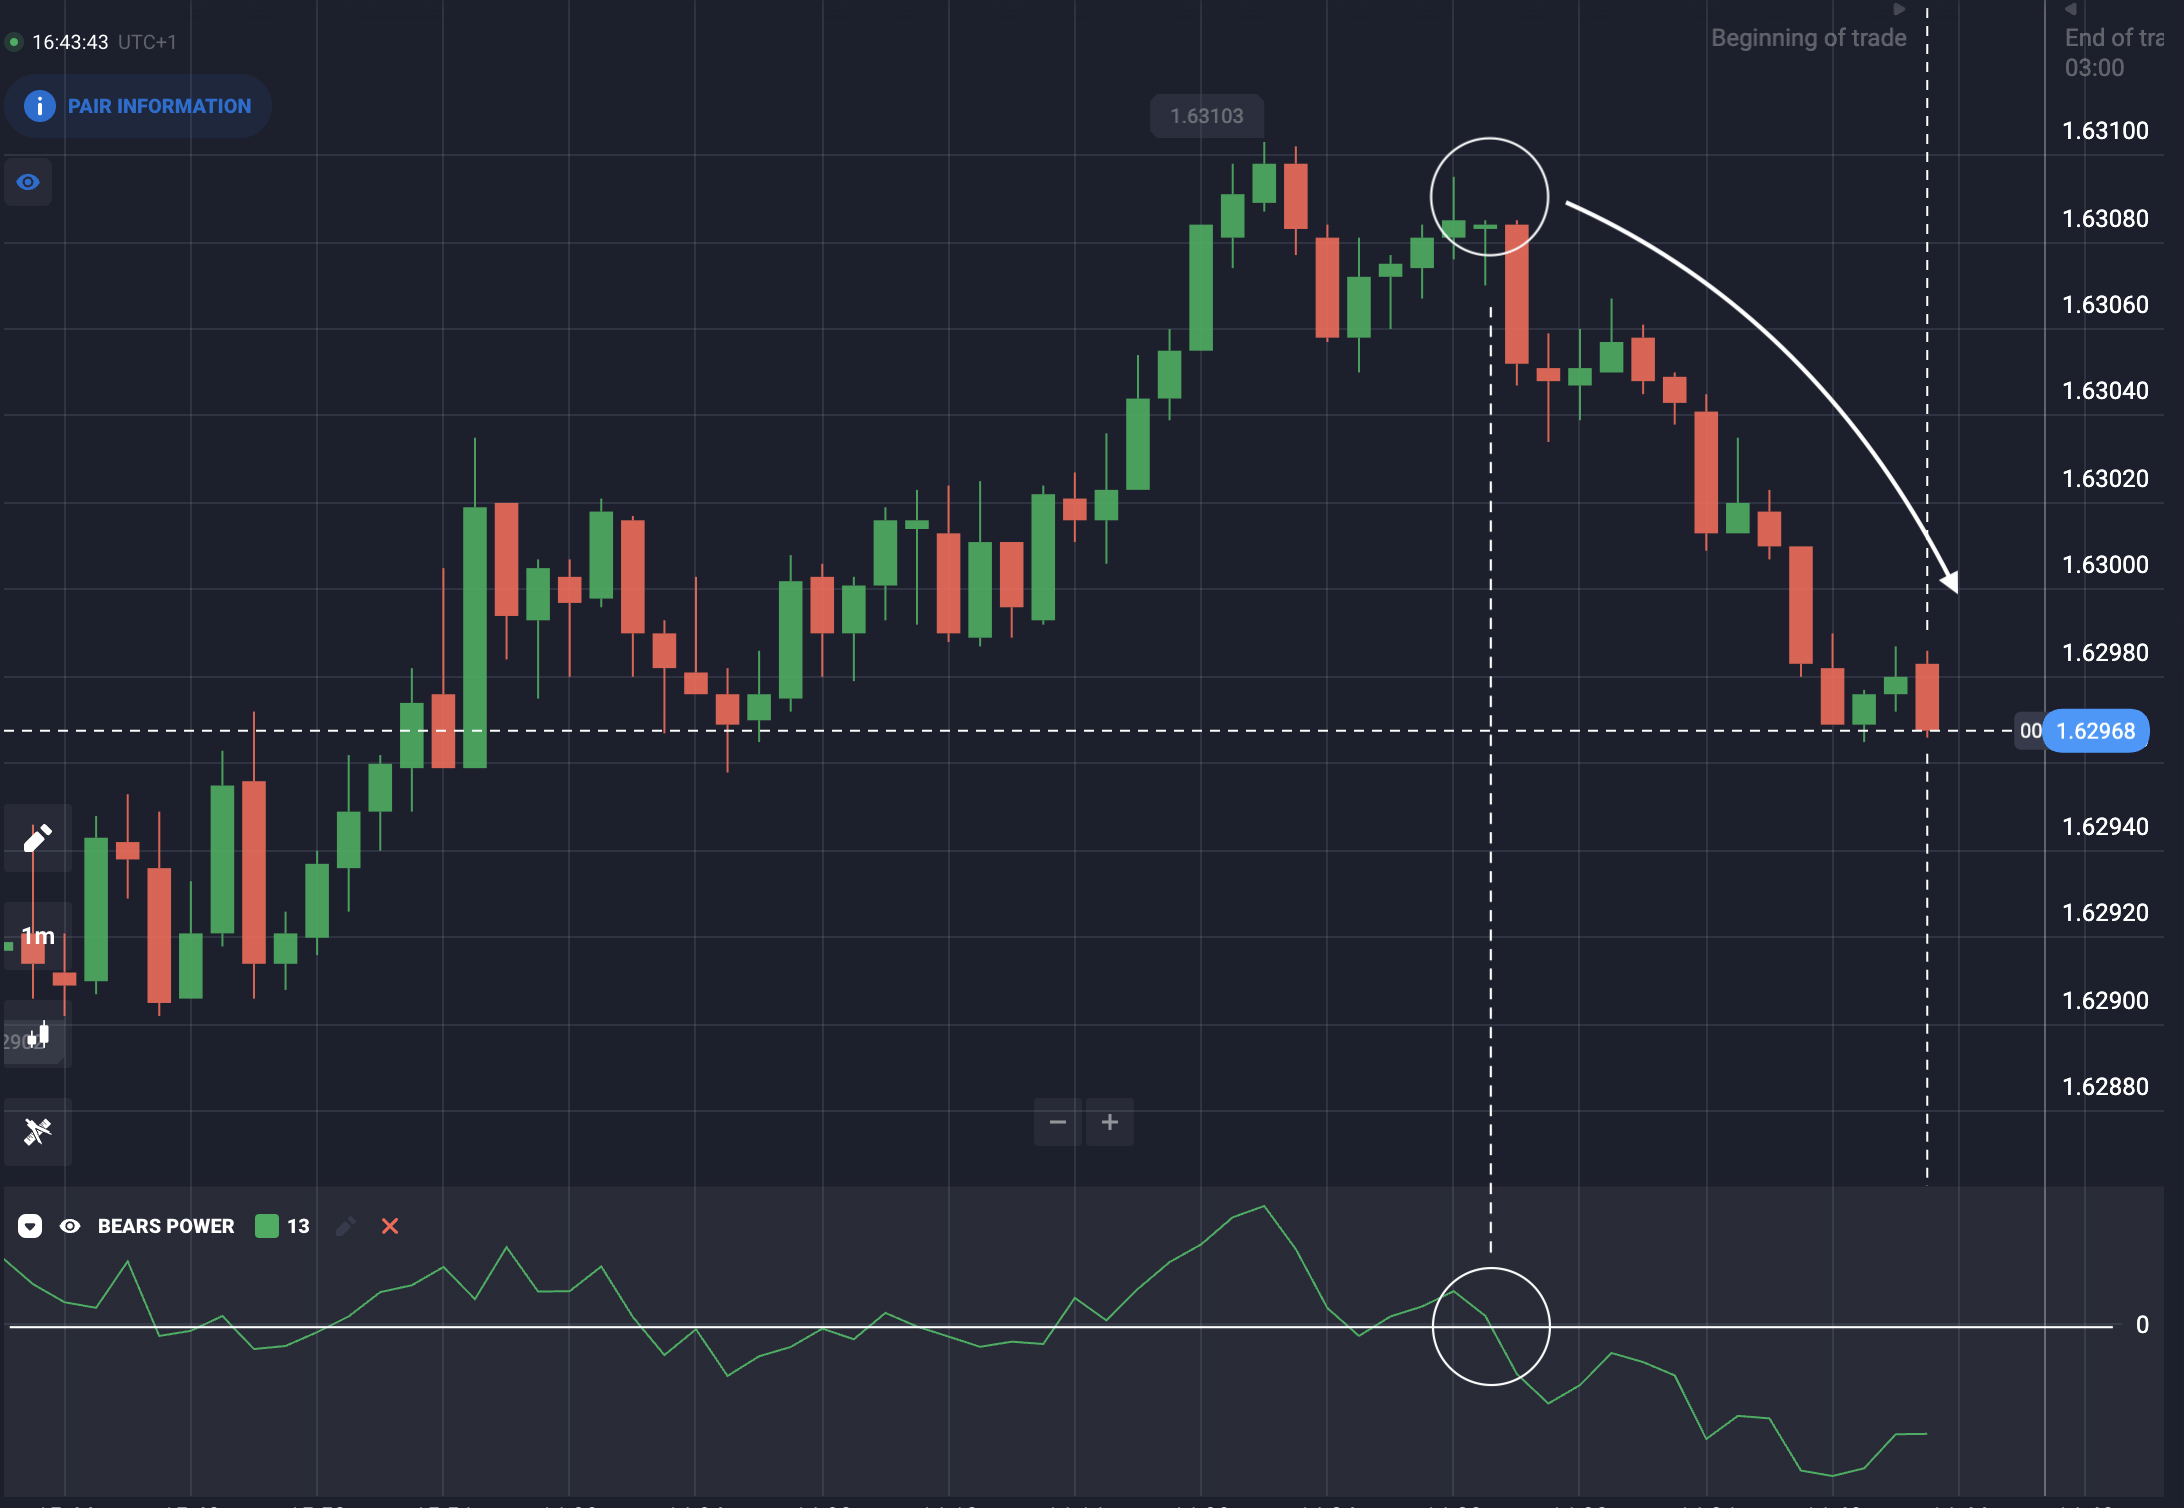Remove Bears Power indicator with red X

coord(390,1226)
